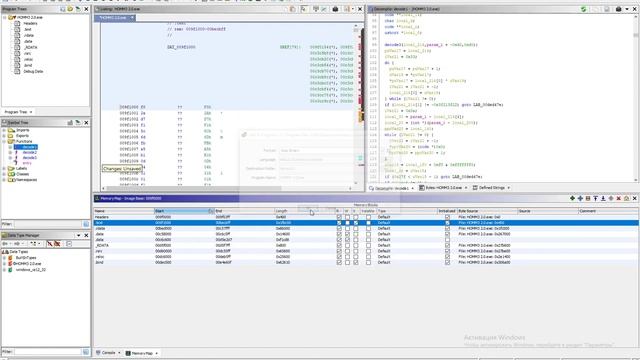The image size is (640, 360).
Task: Toggle the Volatile checkbox for the _RDATA row
Action: click(368, 246)
